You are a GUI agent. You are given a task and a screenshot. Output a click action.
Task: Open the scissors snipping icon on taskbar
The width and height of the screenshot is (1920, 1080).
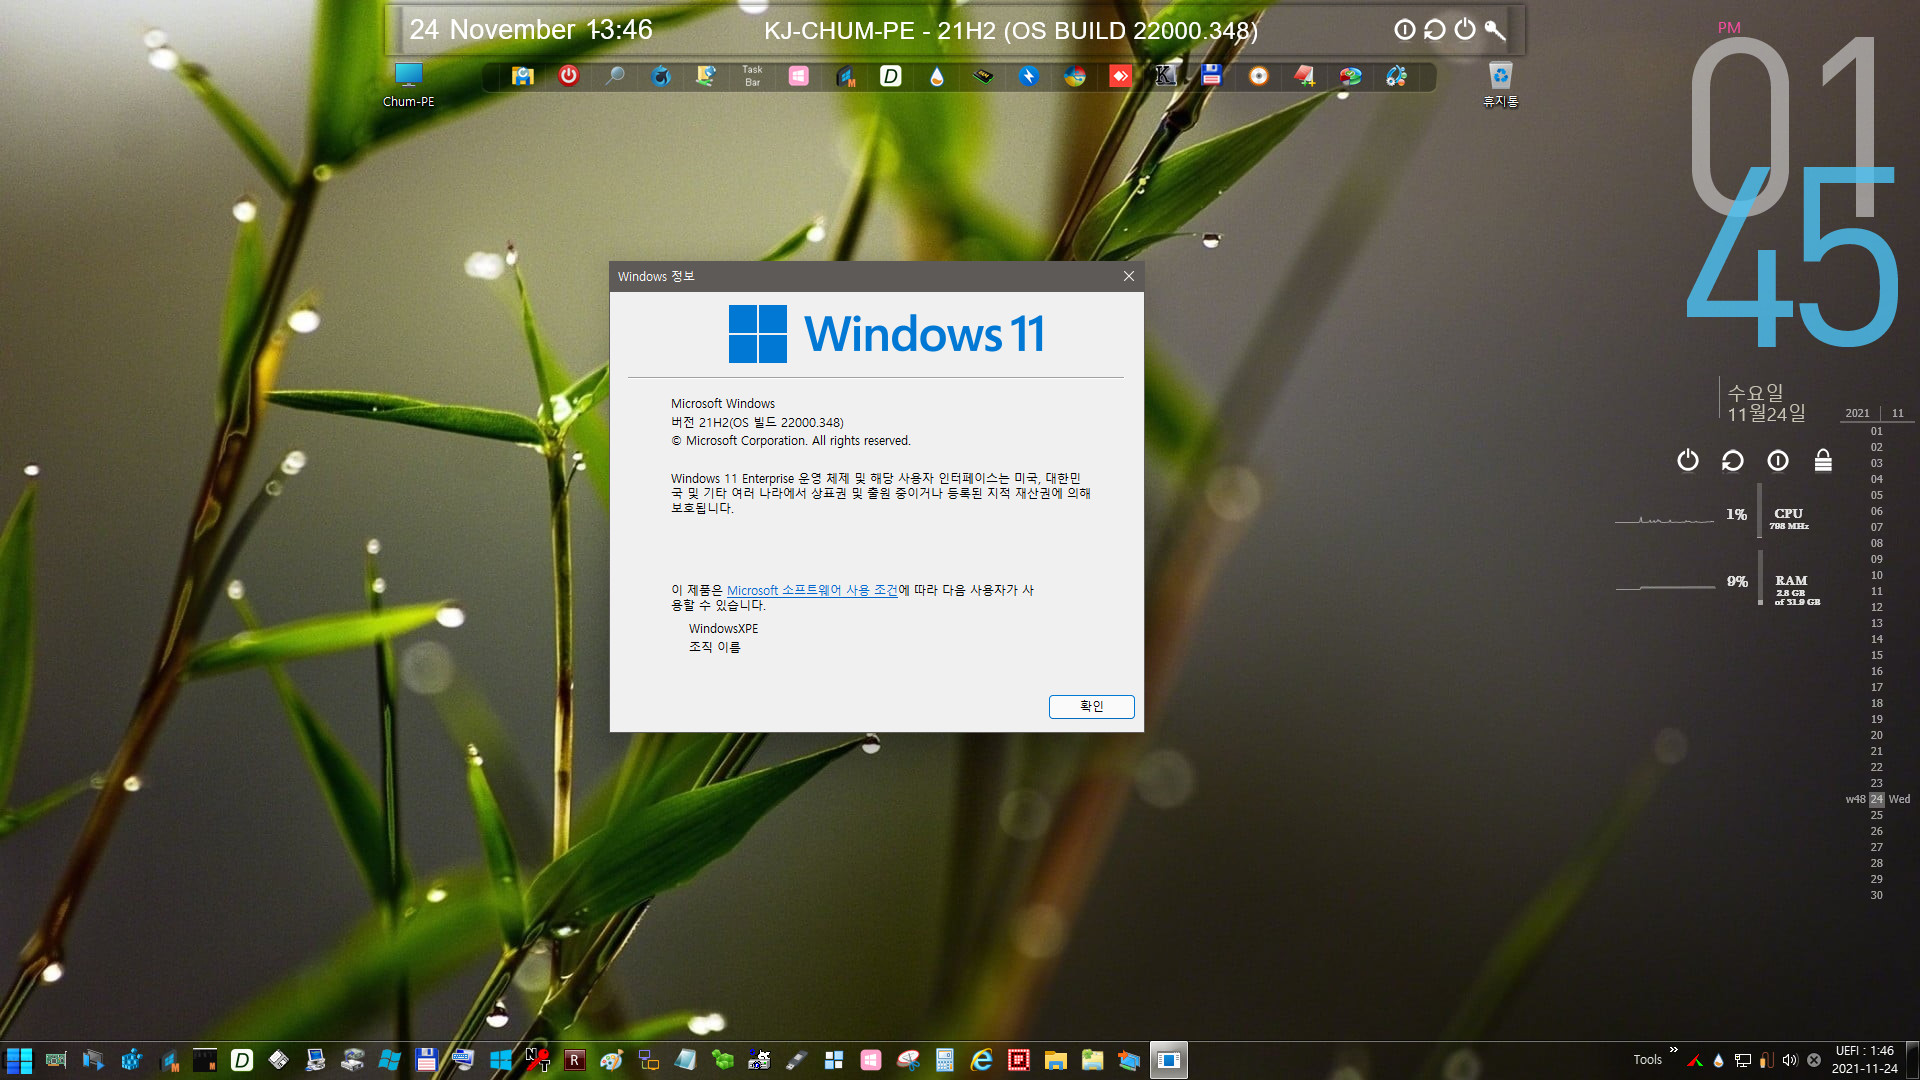tap(908, 1060)
